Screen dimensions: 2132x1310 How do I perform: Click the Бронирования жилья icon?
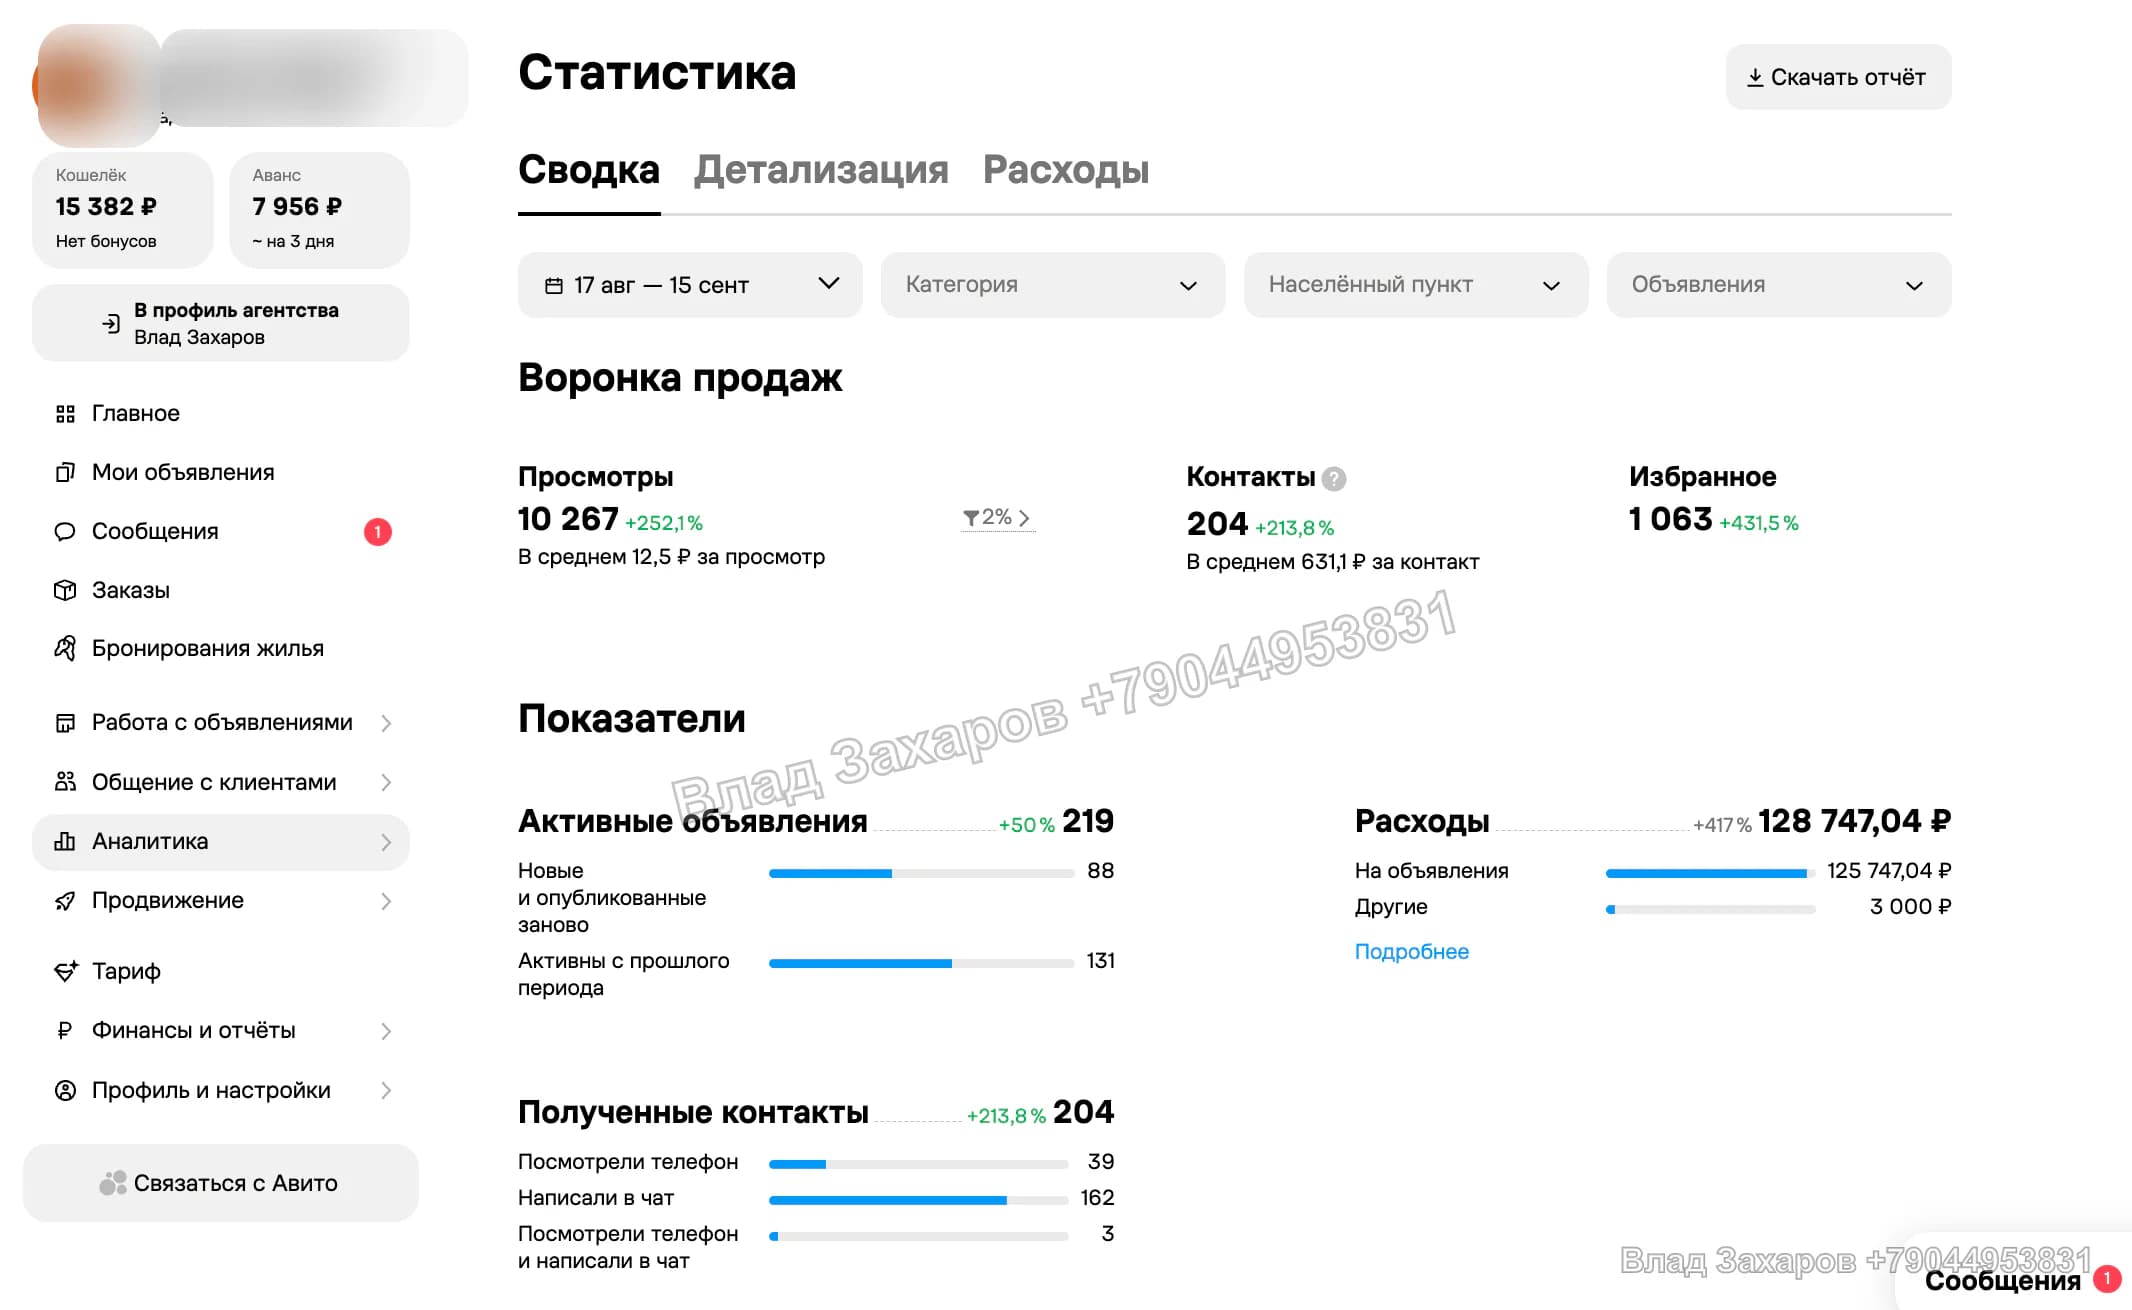(65, 648)
